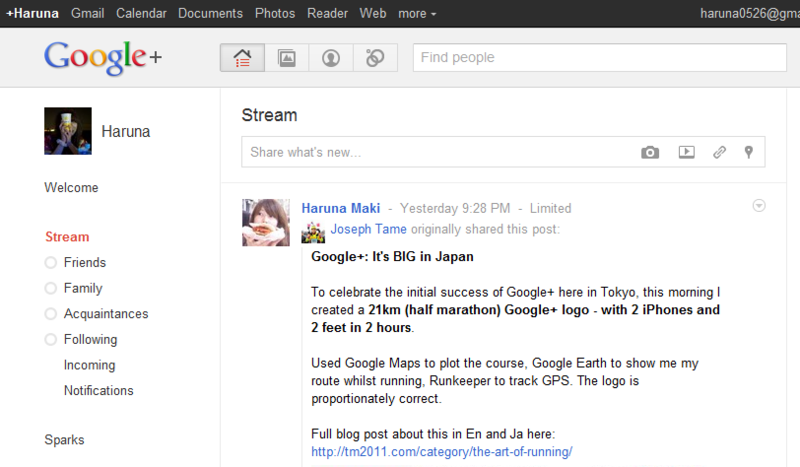Open the Photos icon in toolbar

point(287,58)
